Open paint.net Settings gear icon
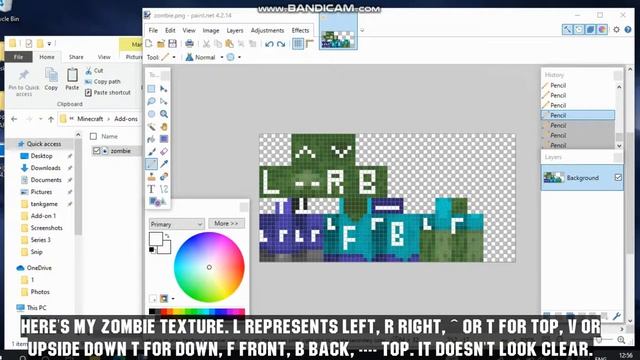This screenshot has width=640, height=360. pyautogui.click(x=616, y=29)
